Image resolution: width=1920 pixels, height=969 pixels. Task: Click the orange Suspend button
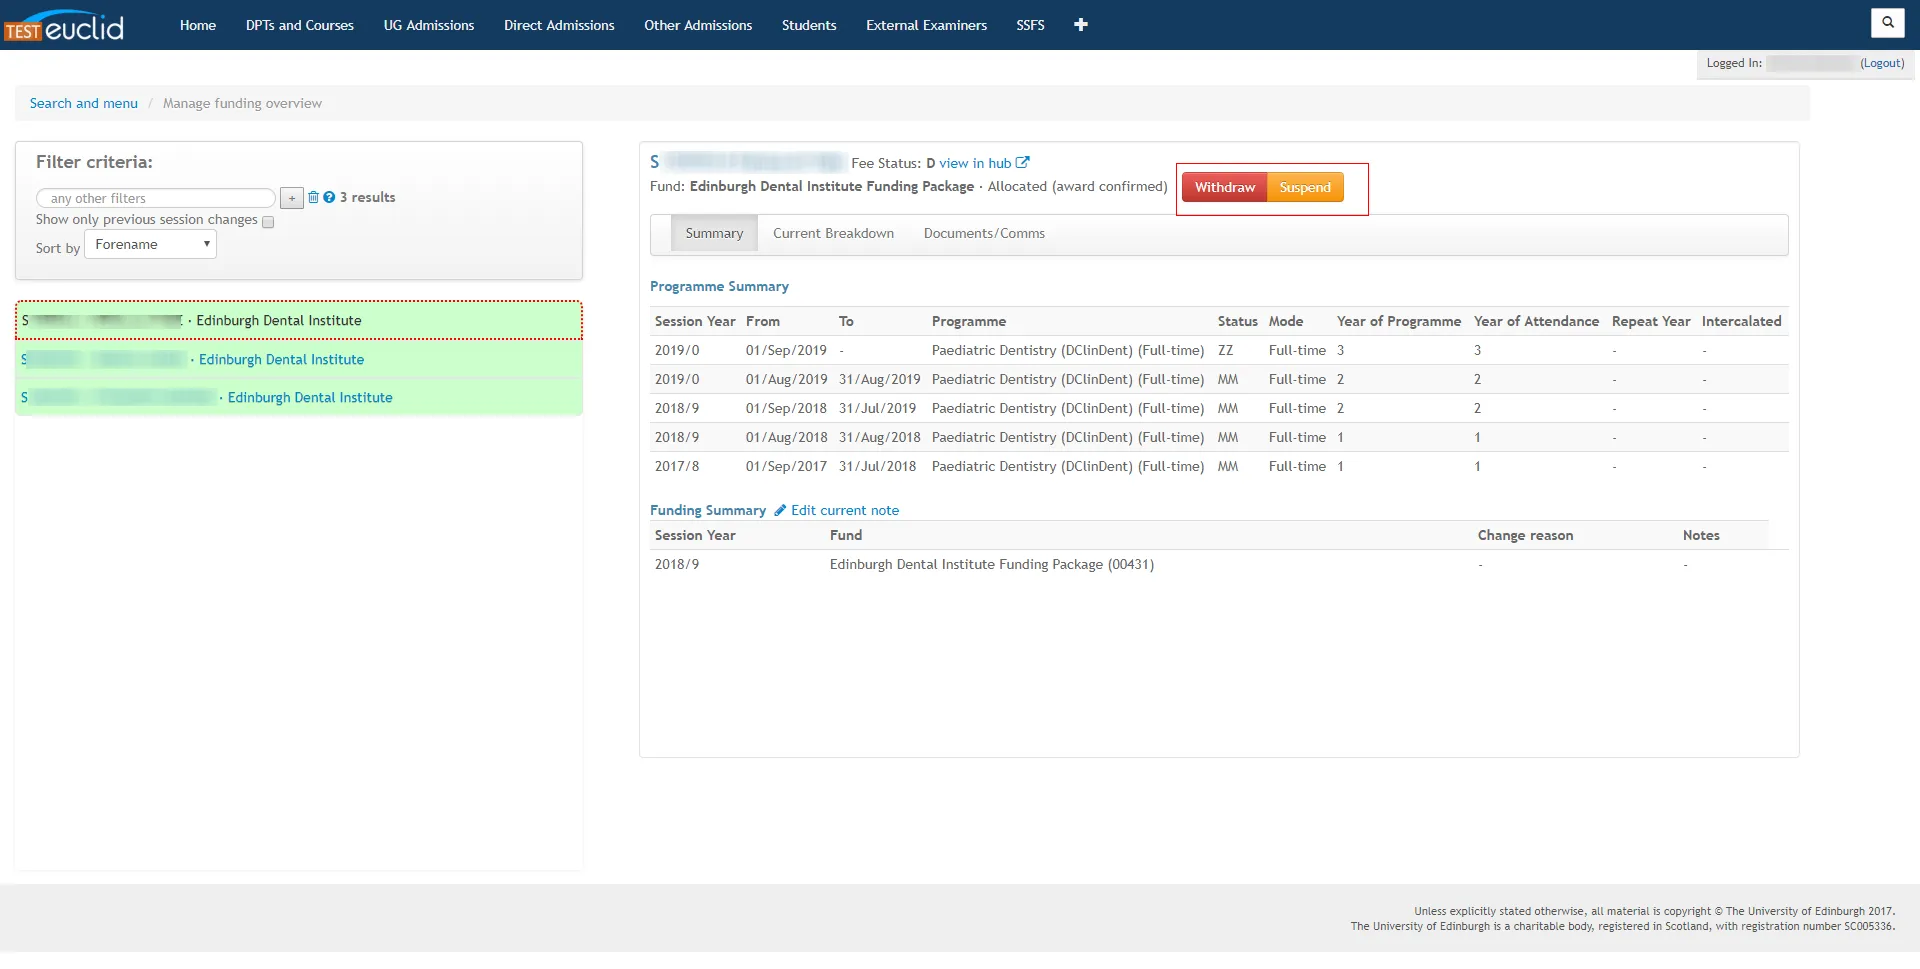1304,188
